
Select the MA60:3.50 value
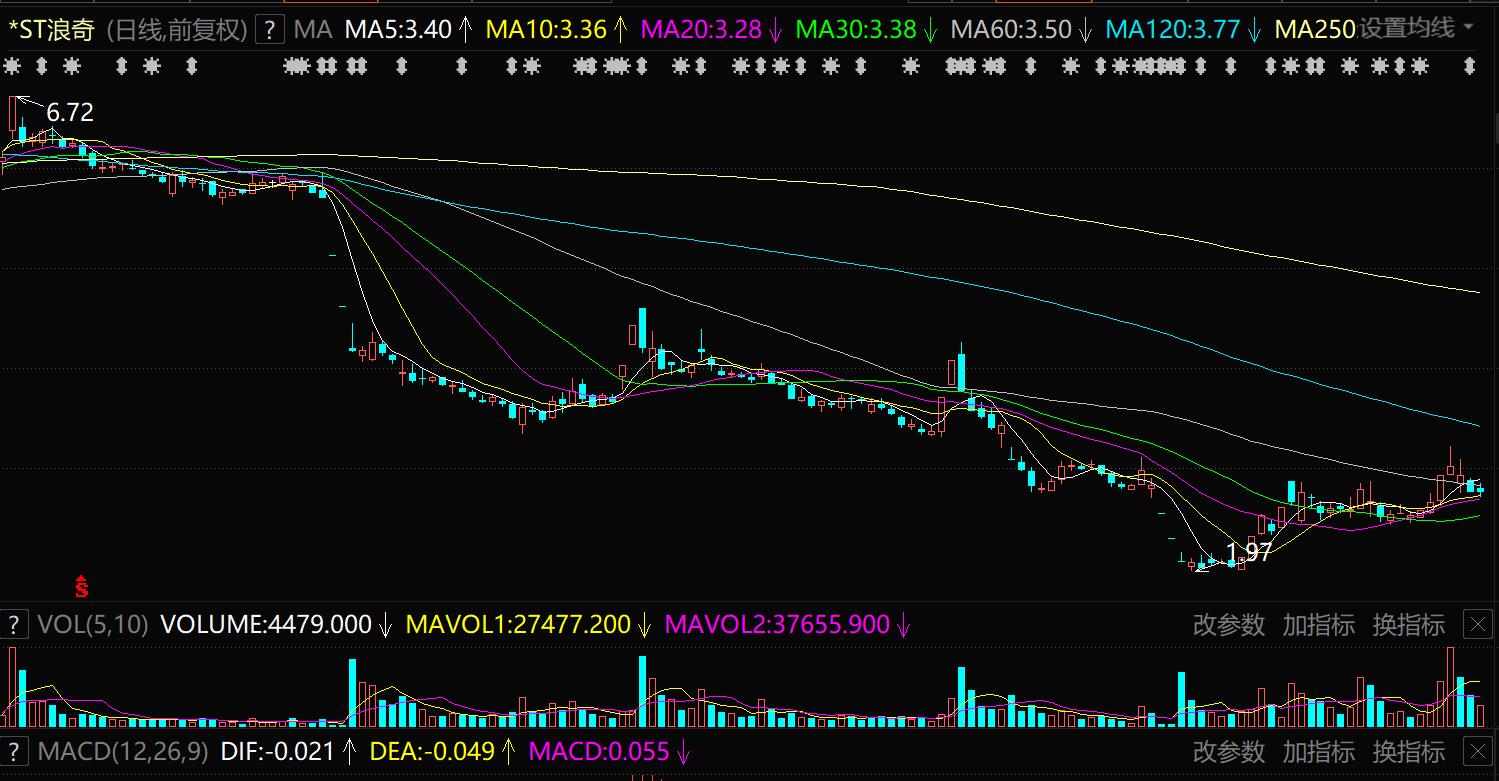pos(1011,29)
